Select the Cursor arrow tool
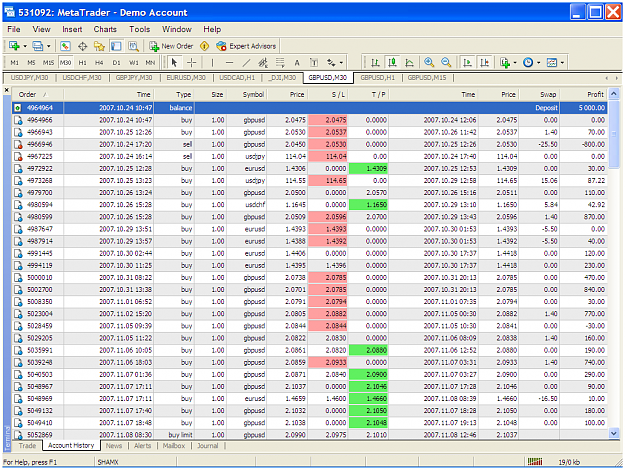This screenshot has width=625, height=470. tap(174, 63)
